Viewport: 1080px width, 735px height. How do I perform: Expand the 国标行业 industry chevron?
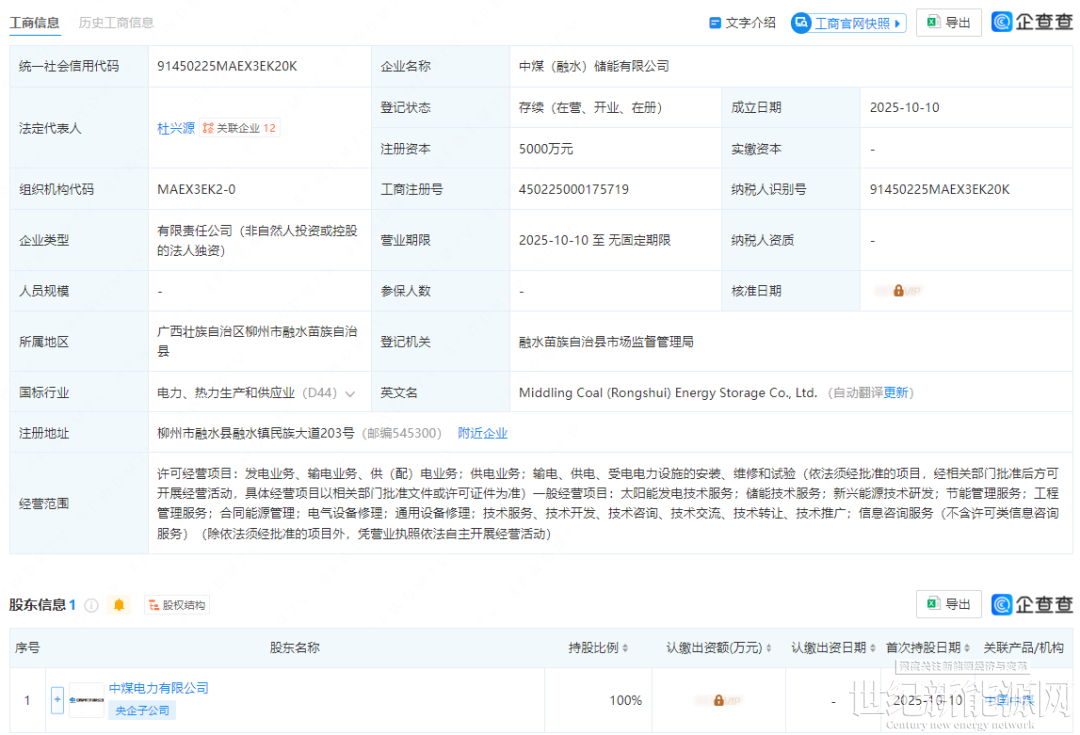tap(350, 394)
